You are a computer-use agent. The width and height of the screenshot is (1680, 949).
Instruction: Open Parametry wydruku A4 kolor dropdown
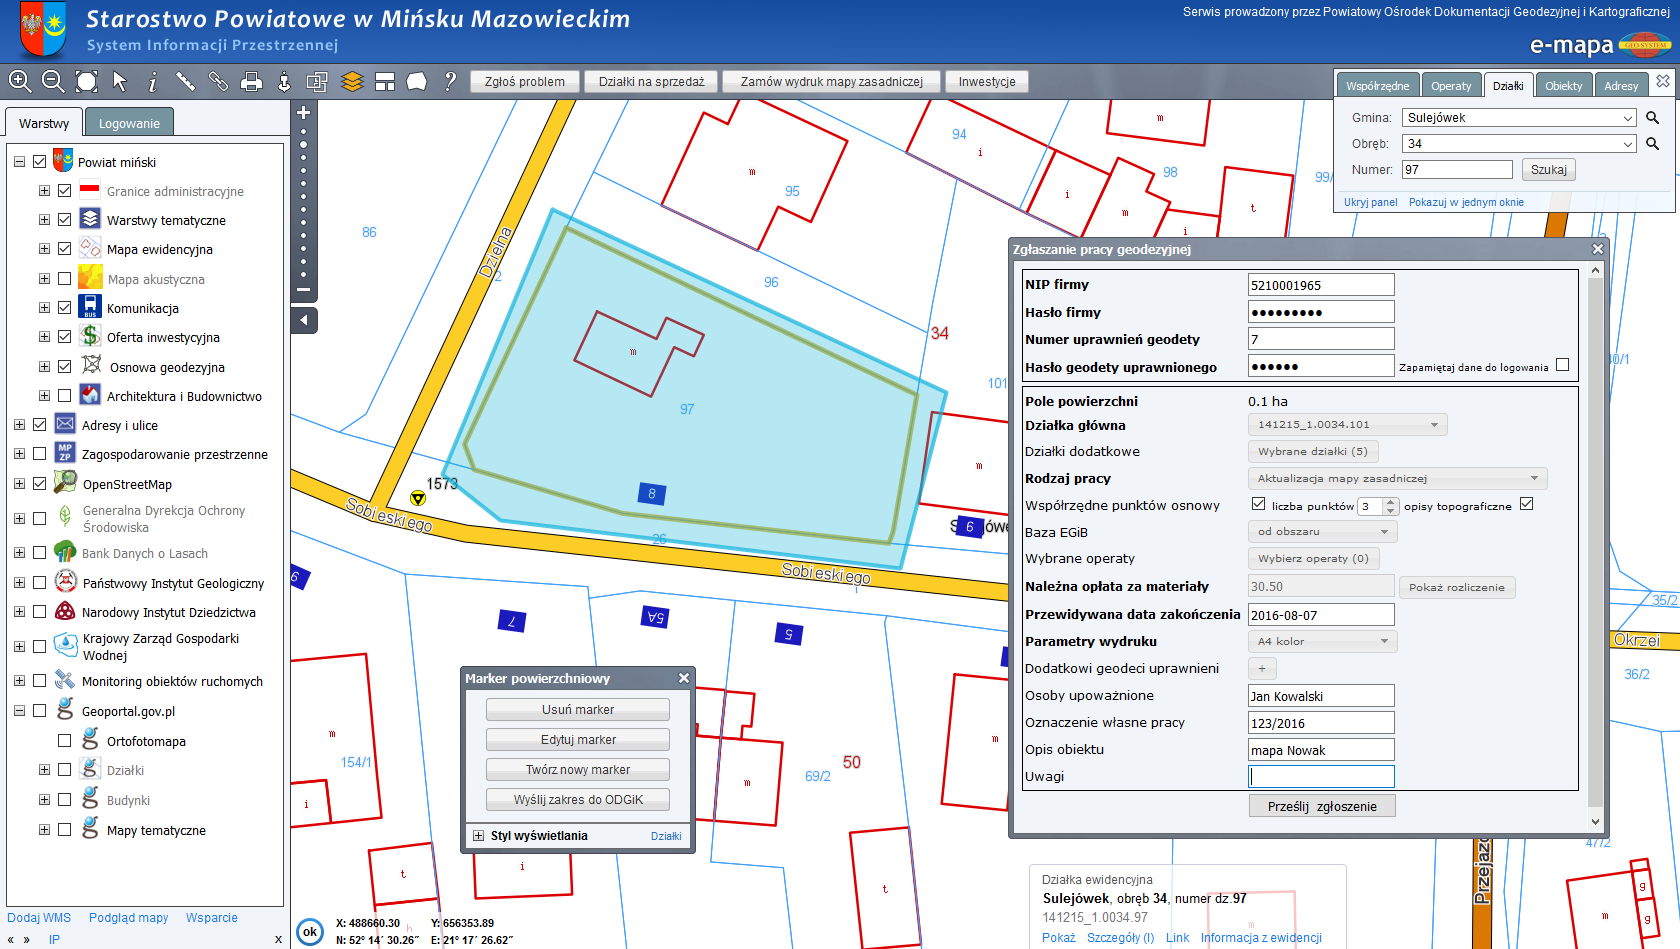point(1322,641)
